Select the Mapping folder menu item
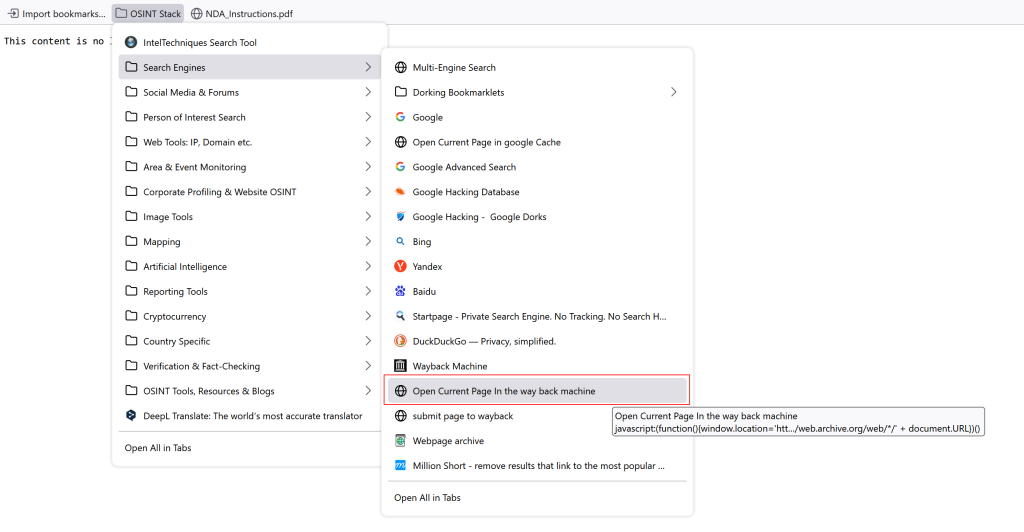The width and height of the screenshot is (1024, 532). (249, 242)
